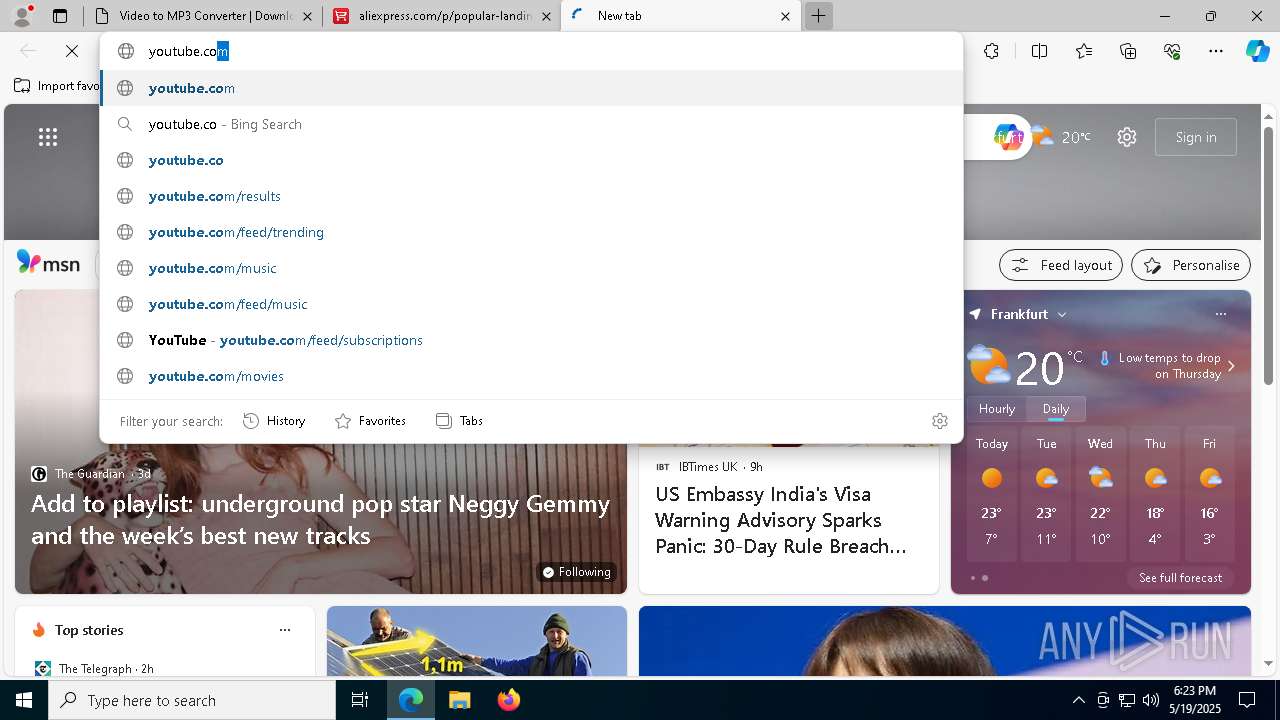Open new tab page settings gear
Image resolution: width=1280 pixels, height=720 pixels.
[x=1127, y=137]
